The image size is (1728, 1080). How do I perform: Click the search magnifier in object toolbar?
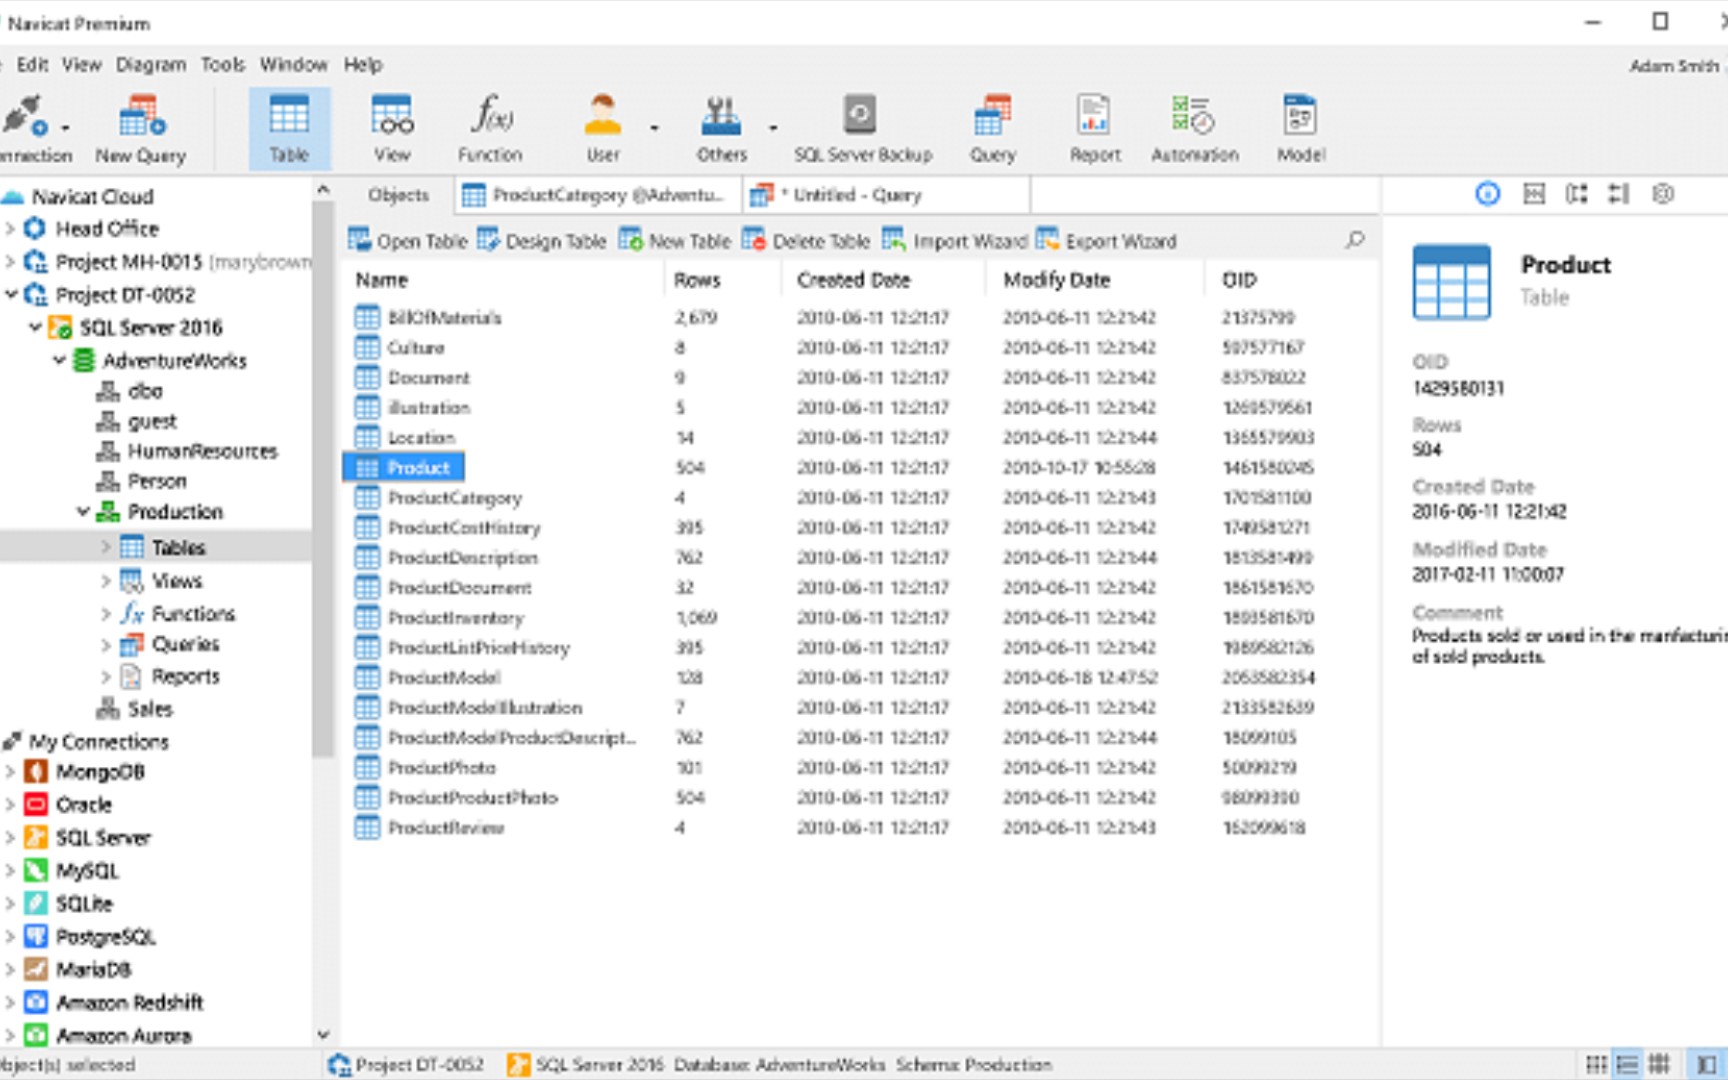[1354, 240]
